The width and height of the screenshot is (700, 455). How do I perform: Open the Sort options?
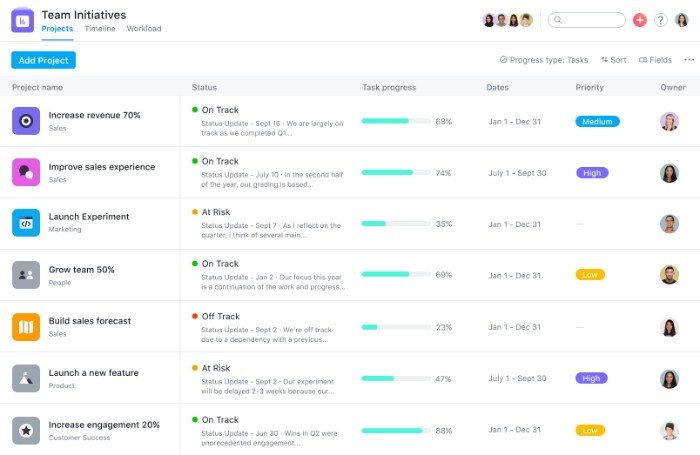point(614,60)
